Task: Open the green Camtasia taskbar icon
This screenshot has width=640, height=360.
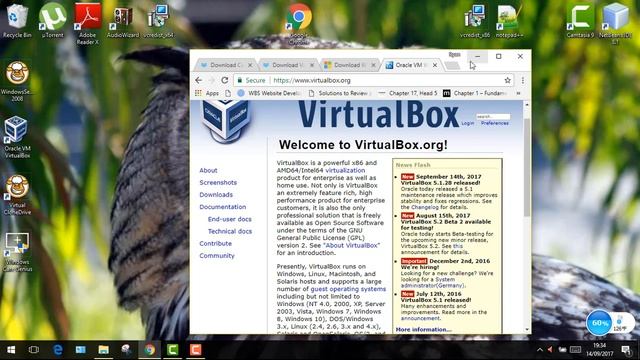Action: pos(172,350)
